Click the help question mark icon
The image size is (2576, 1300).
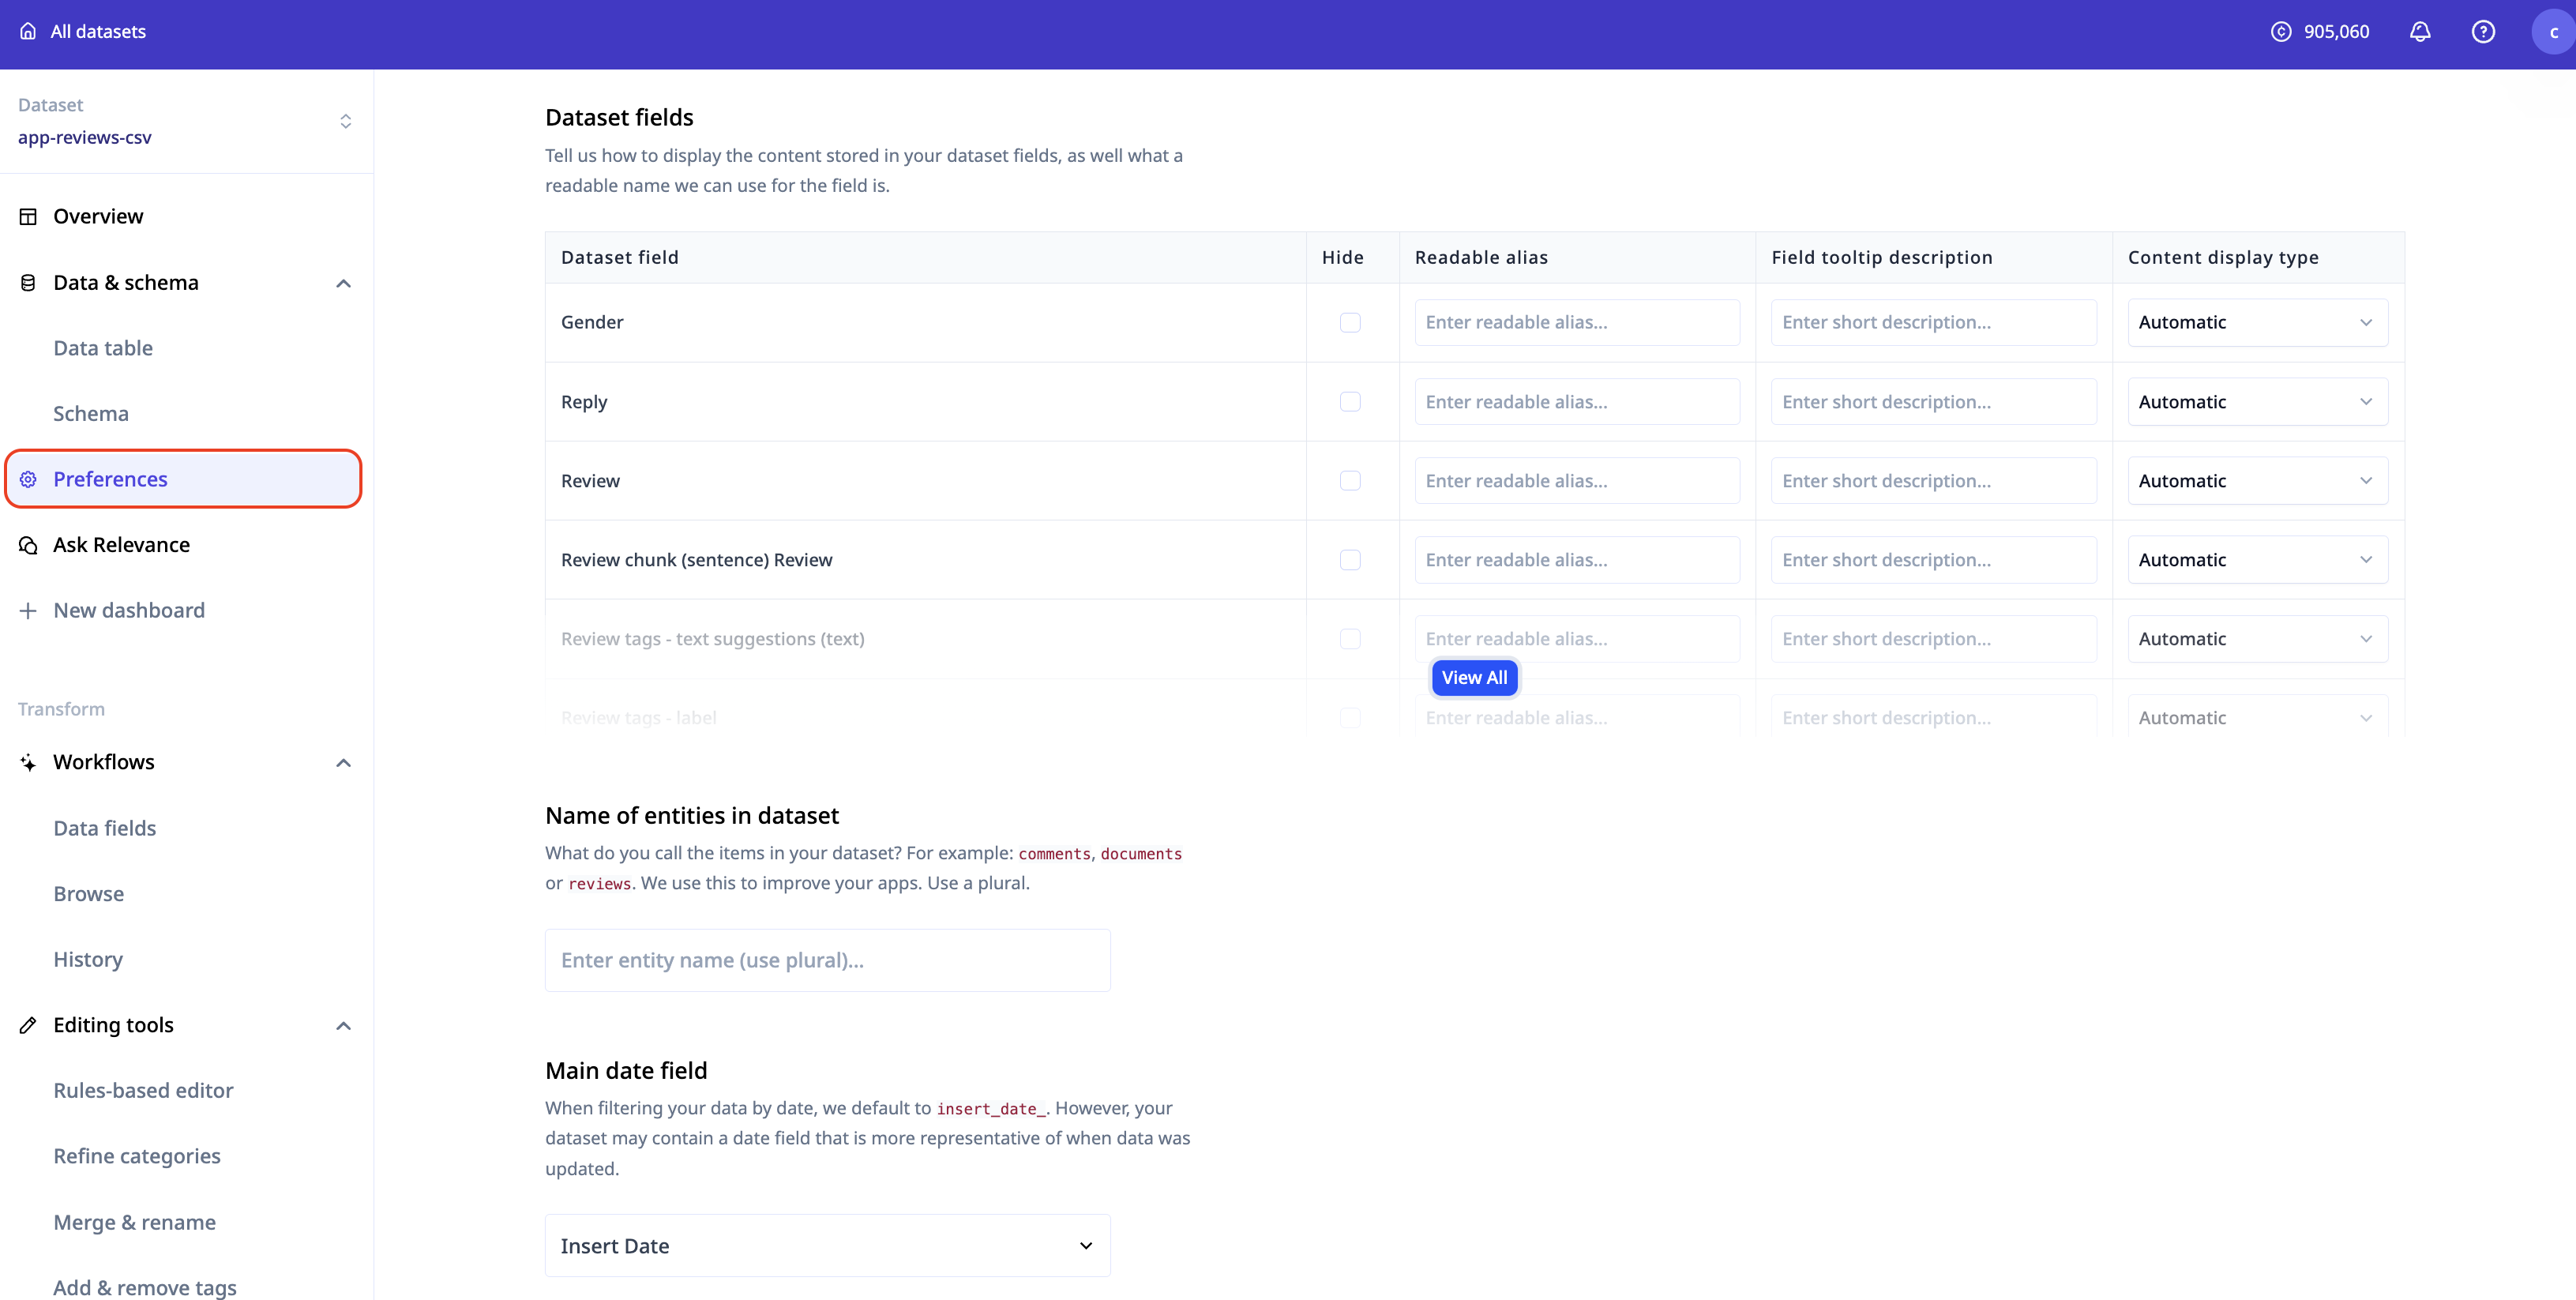[x=2482, y=31]
